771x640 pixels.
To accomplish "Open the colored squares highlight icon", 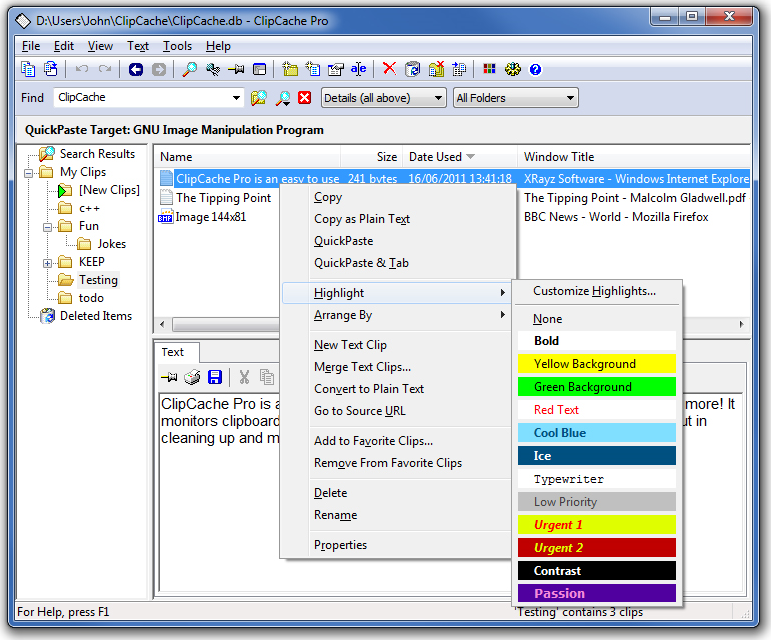I will tap(489, 69).
